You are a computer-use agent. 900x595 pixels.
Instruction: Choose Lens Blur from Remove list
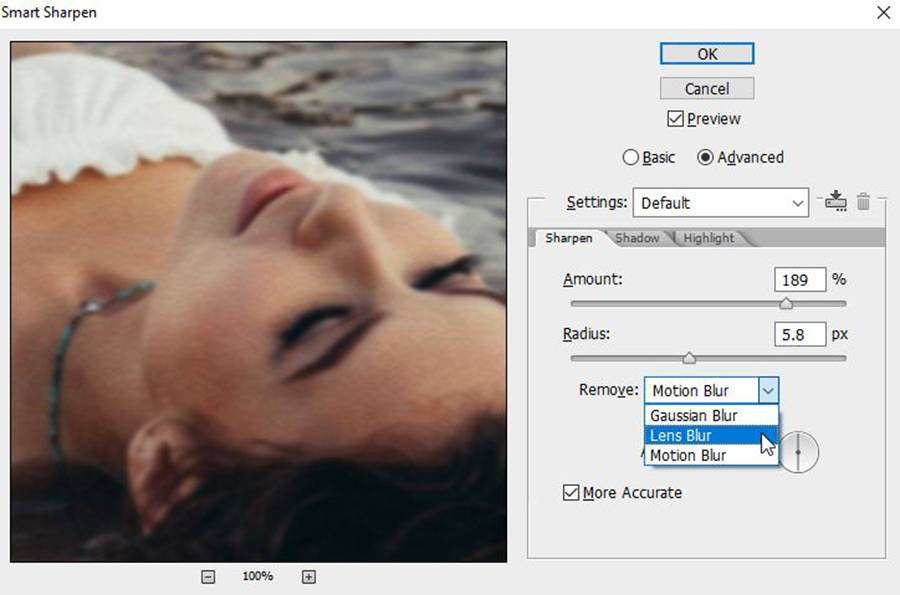click(711, 435)
